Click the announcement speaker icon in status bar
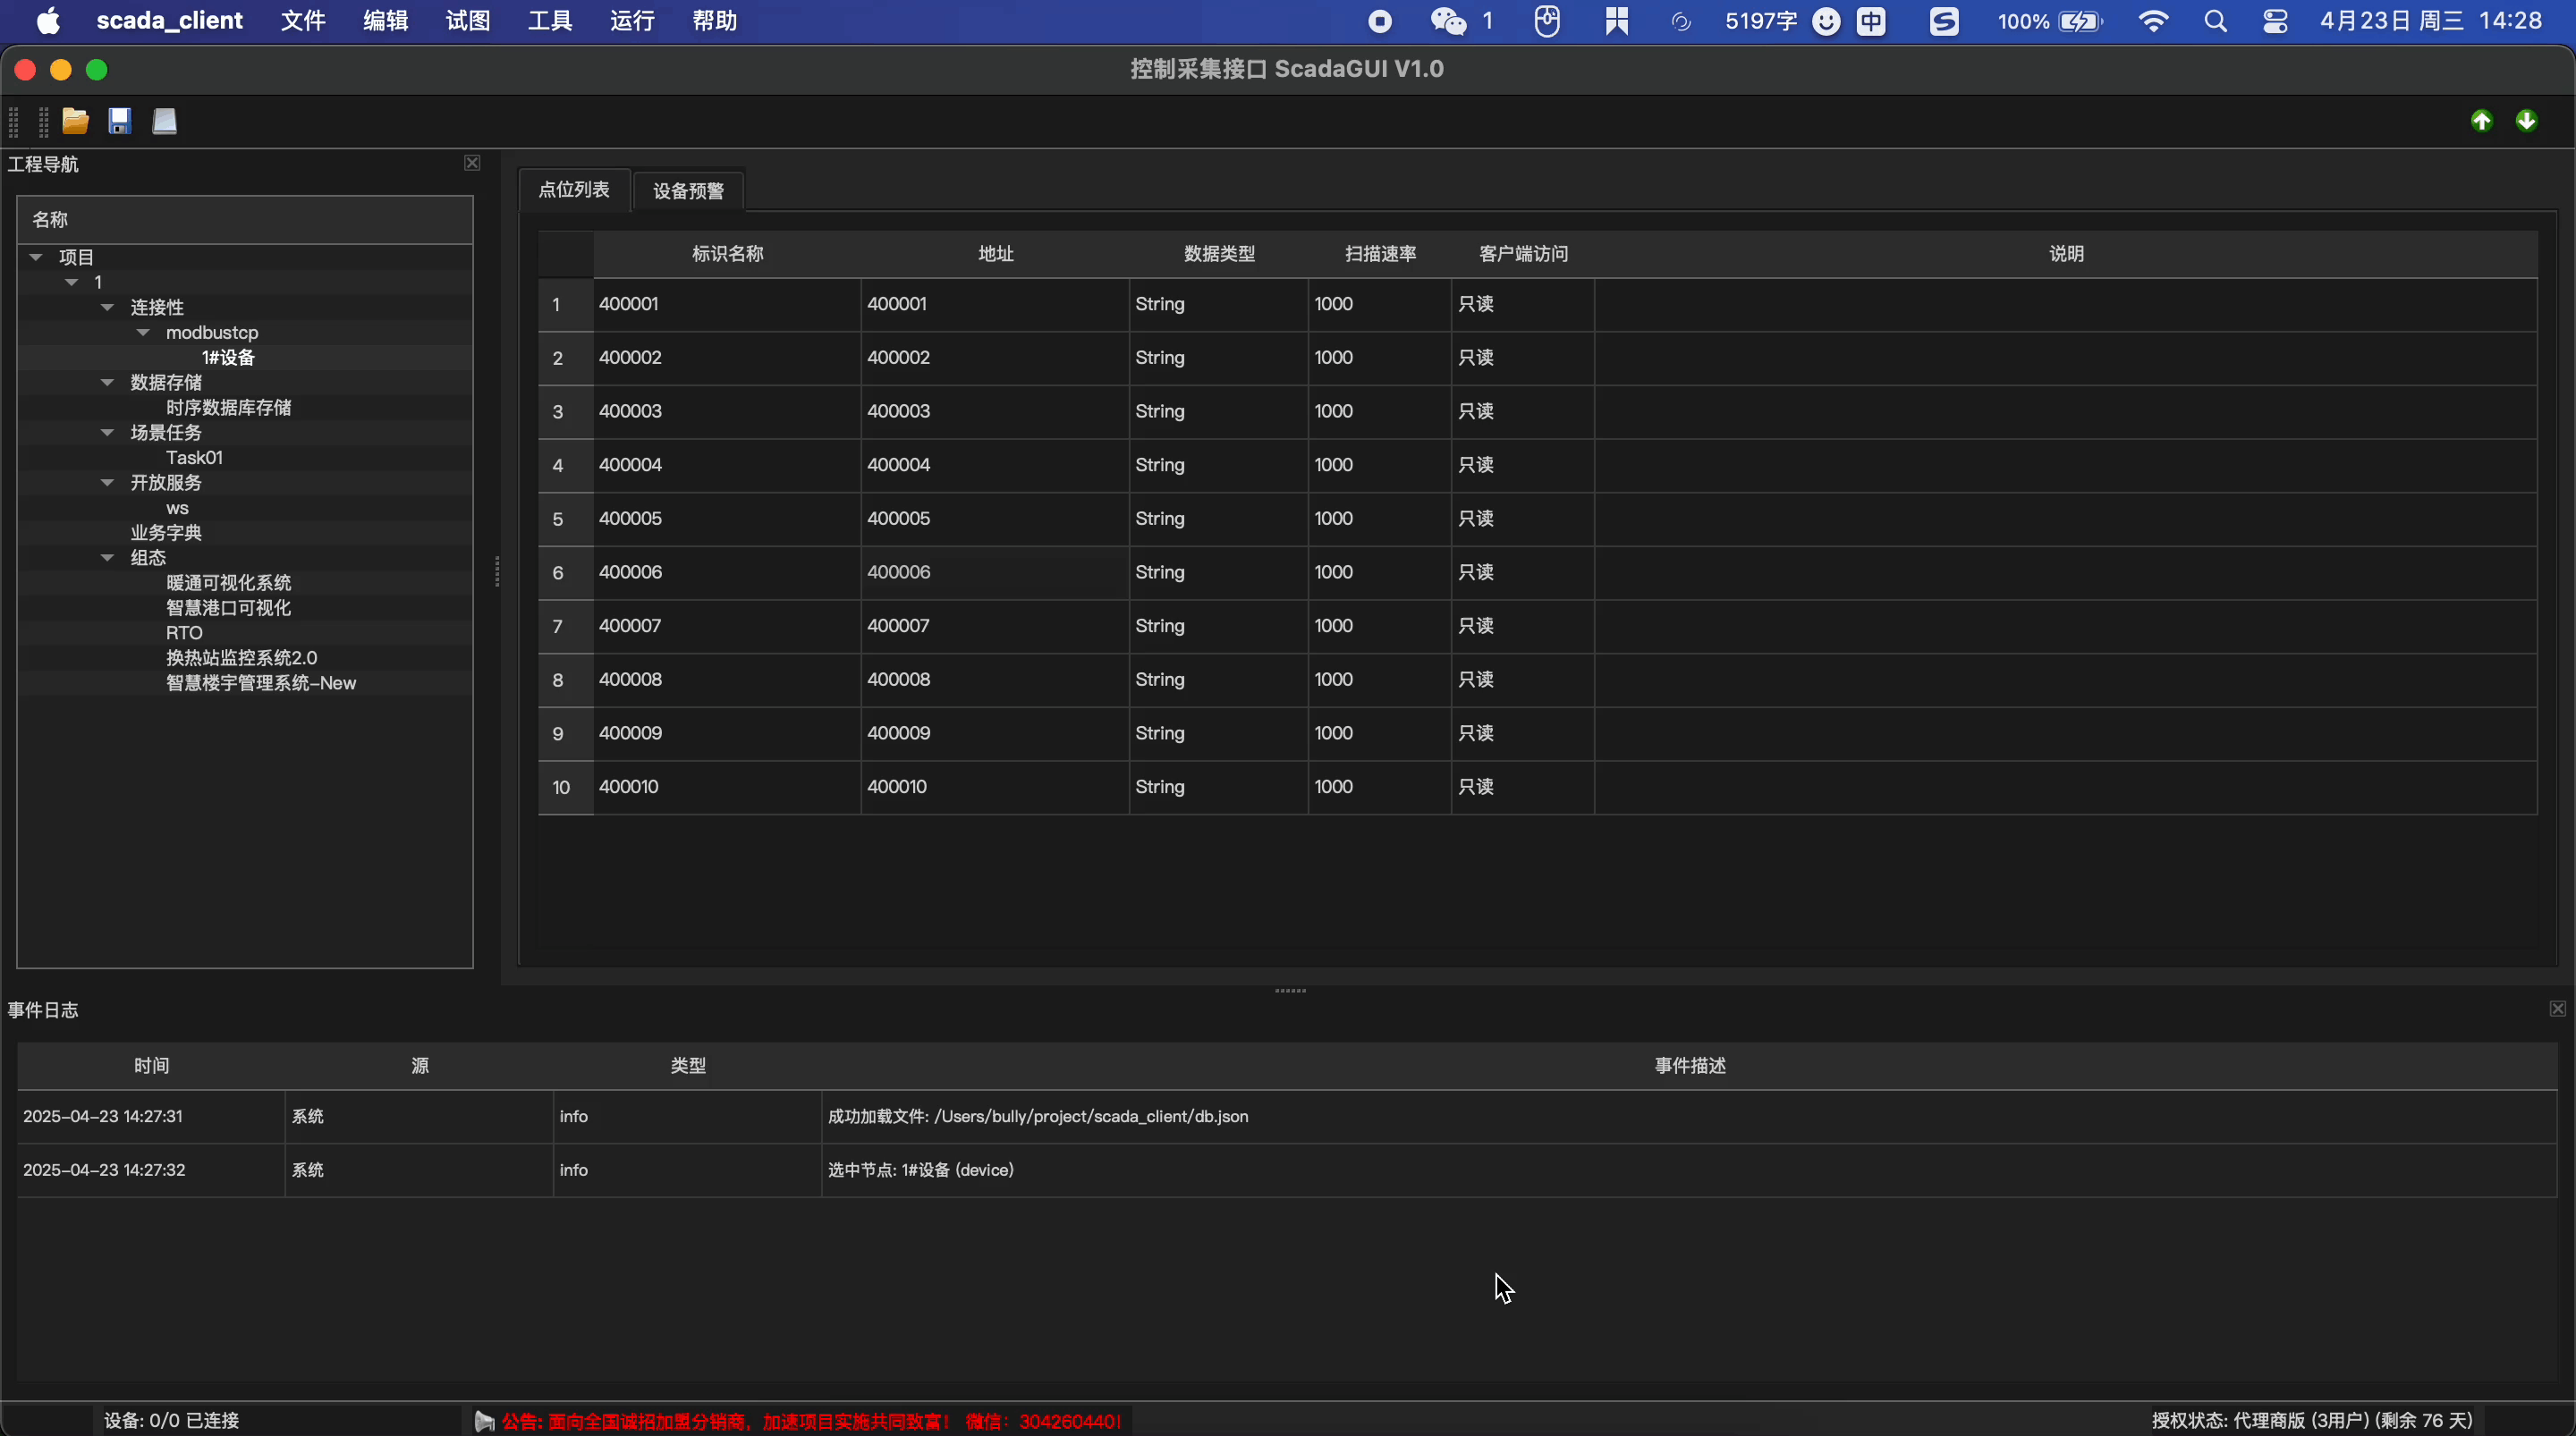This screenshot has width=2576, height=1436. pyautogui.click(x=485, y=1421)
